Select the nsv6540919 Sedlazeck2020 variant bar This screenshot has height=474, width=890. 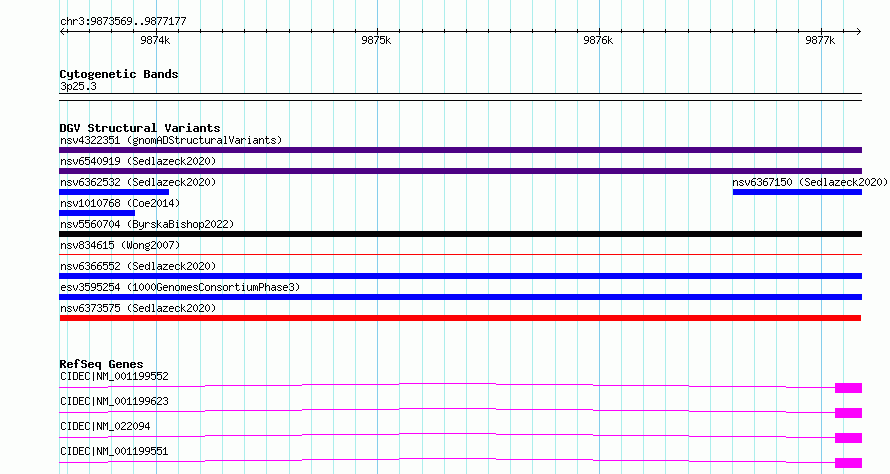pos(460,171)
